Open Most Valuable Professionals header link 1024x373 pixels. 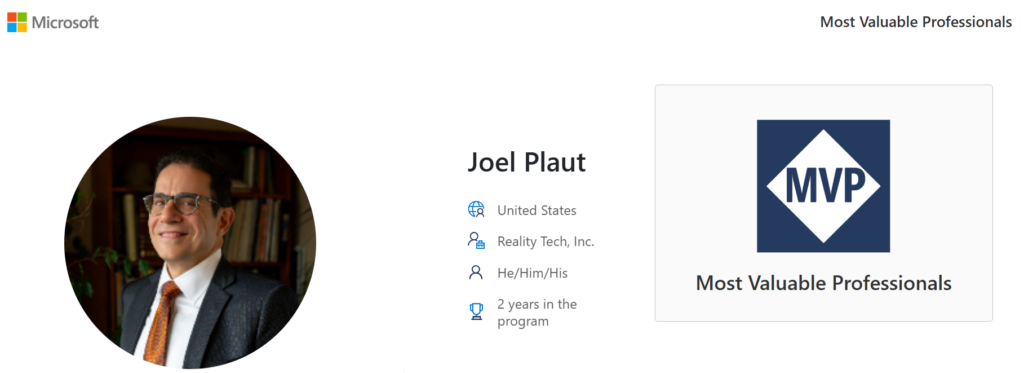click(916, 22)
